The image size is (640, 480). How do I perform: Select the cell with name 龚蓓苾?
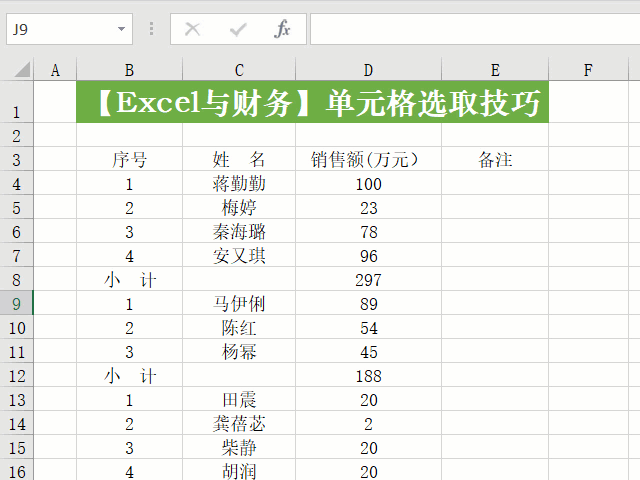tap(239, 423)
